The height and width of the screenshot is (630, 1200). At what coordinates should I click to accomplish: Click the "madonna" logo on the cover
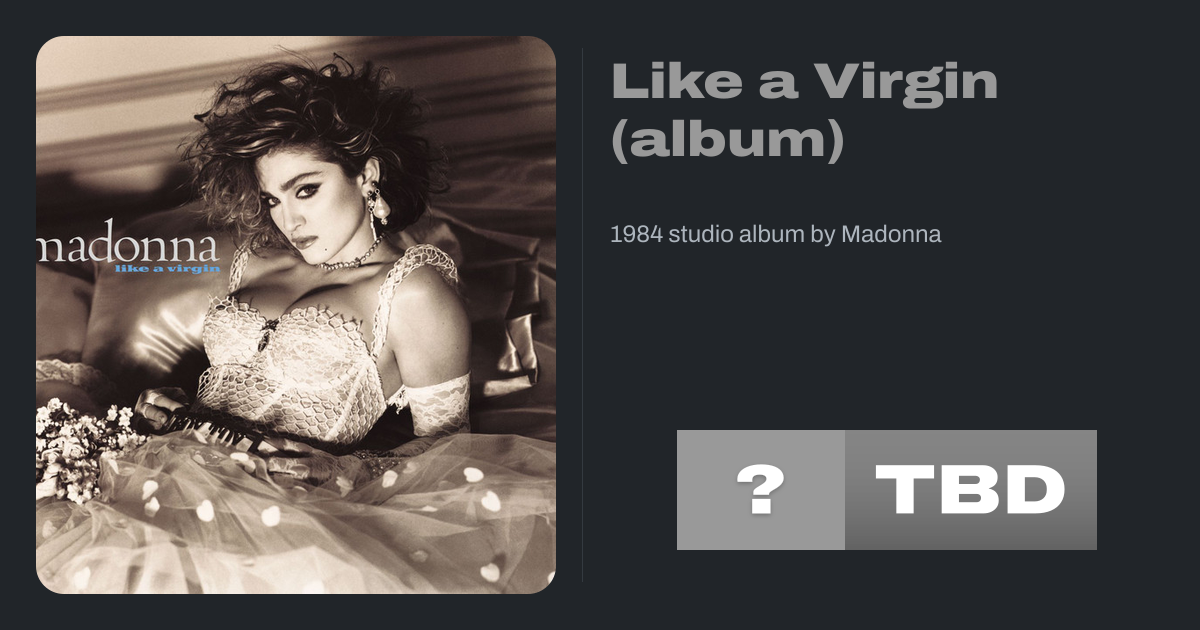pos(127,247)
